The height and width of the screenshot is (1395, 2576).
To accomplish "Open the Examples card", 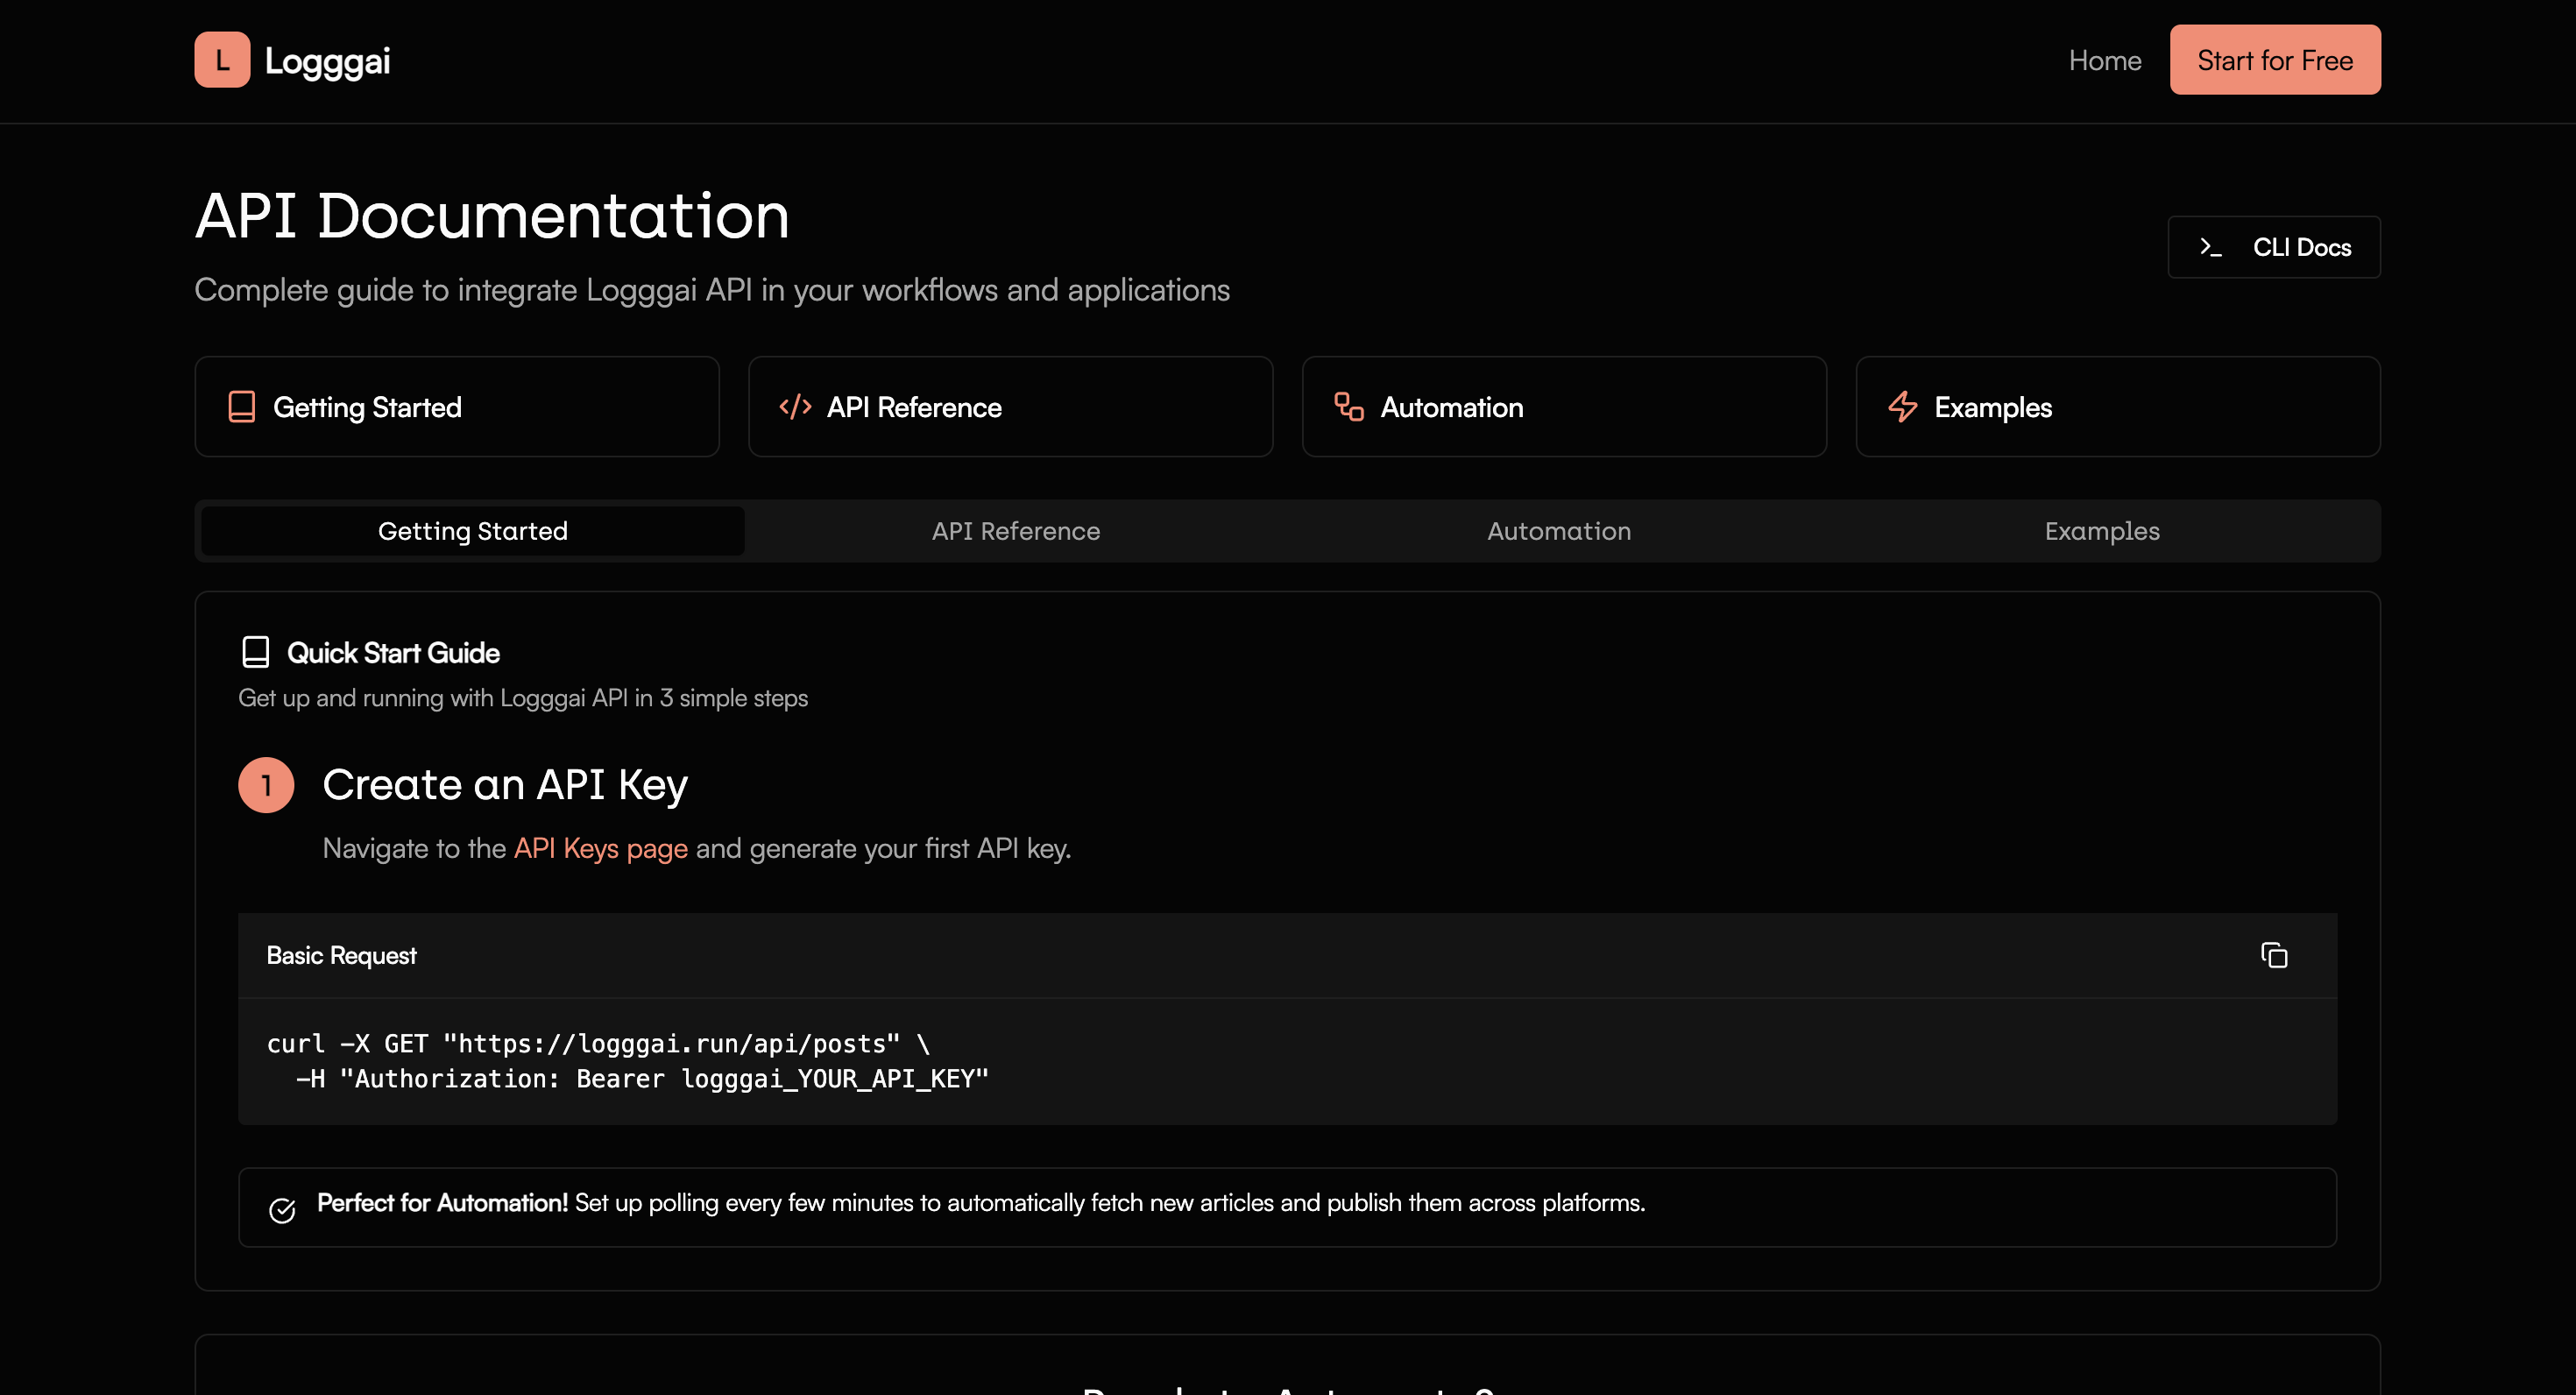I will (x=2118, y=407).
